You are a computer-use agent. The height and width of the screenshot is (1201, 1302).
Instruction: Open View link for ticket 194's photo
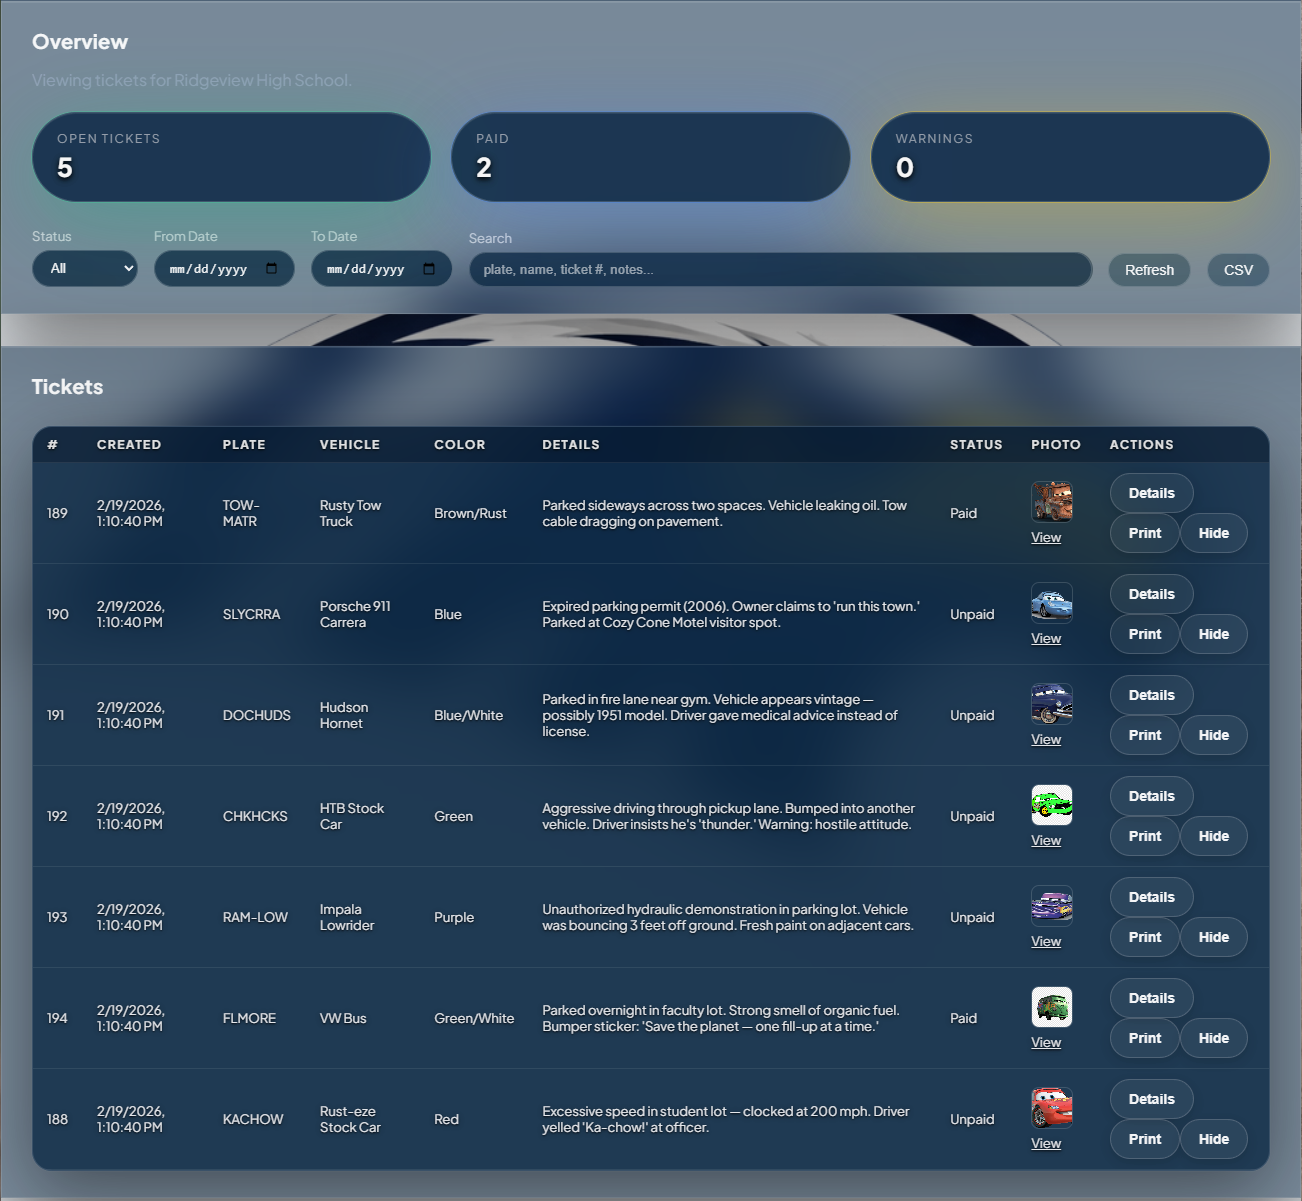click(x=1046, y=1041)
